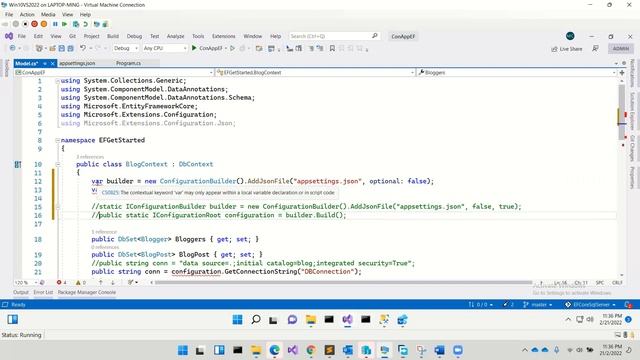The height and width of the screenshot is (360, 640).
Task: Open the VM Action menu
Action: tap(27, 14)
